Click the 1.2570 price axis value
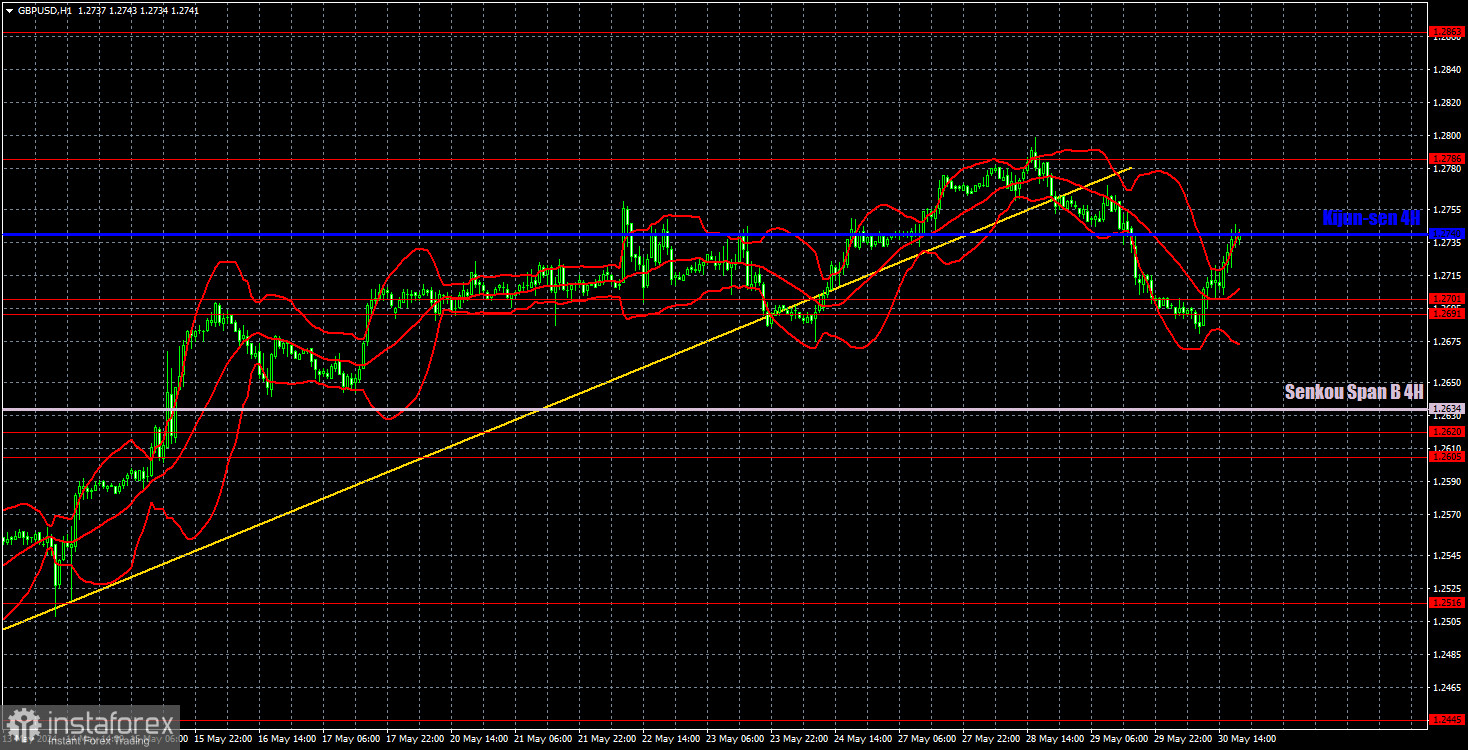1468x750 pixels. tap(1447, 514)
